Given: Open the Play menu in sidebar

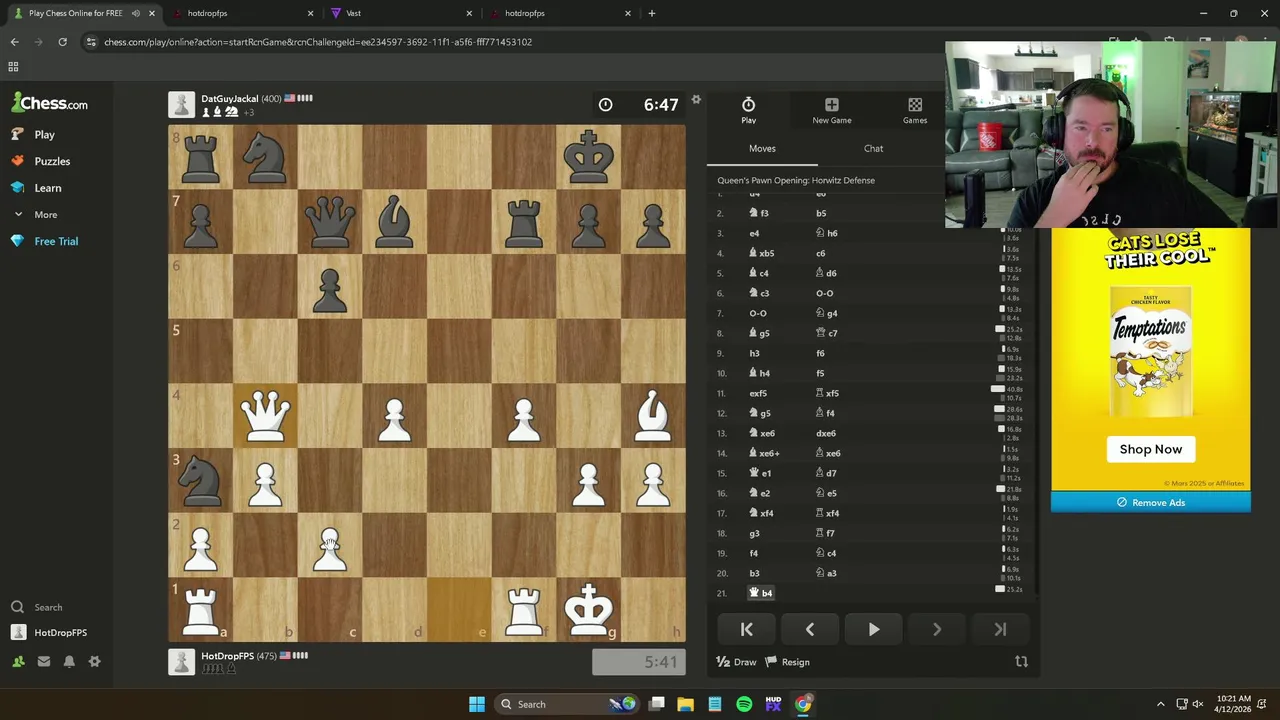Looking at the screenshot, I should pyautogui.click(x=33, y=134).
